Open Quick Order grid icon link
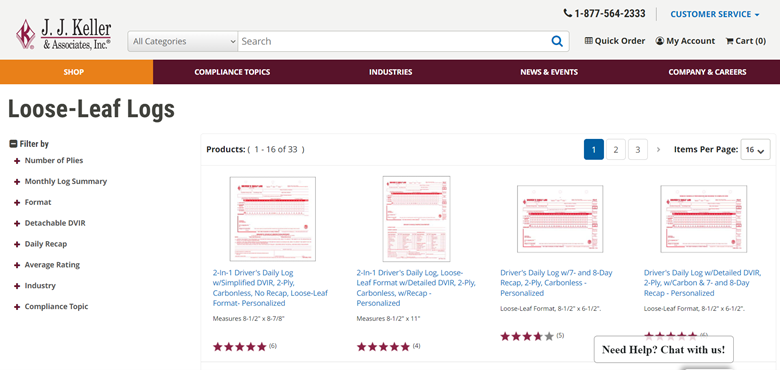The height and width of the screenshot is (370, 780). click(588, 41)
